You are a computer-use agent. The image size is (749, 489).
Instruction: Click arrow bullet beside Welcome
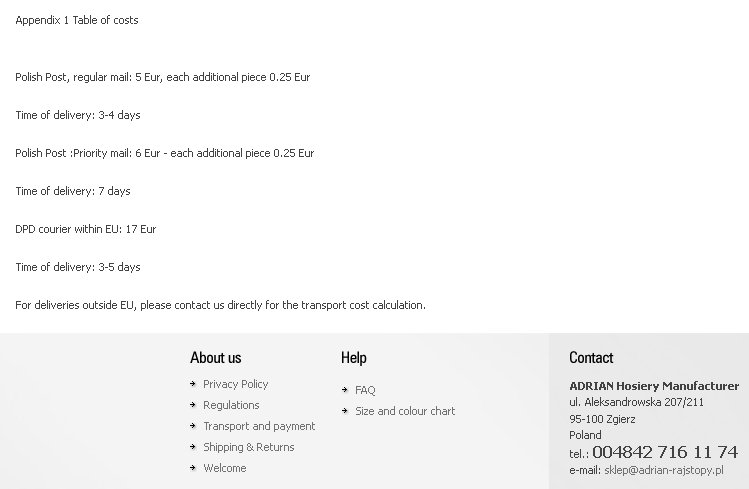[193, 468]
